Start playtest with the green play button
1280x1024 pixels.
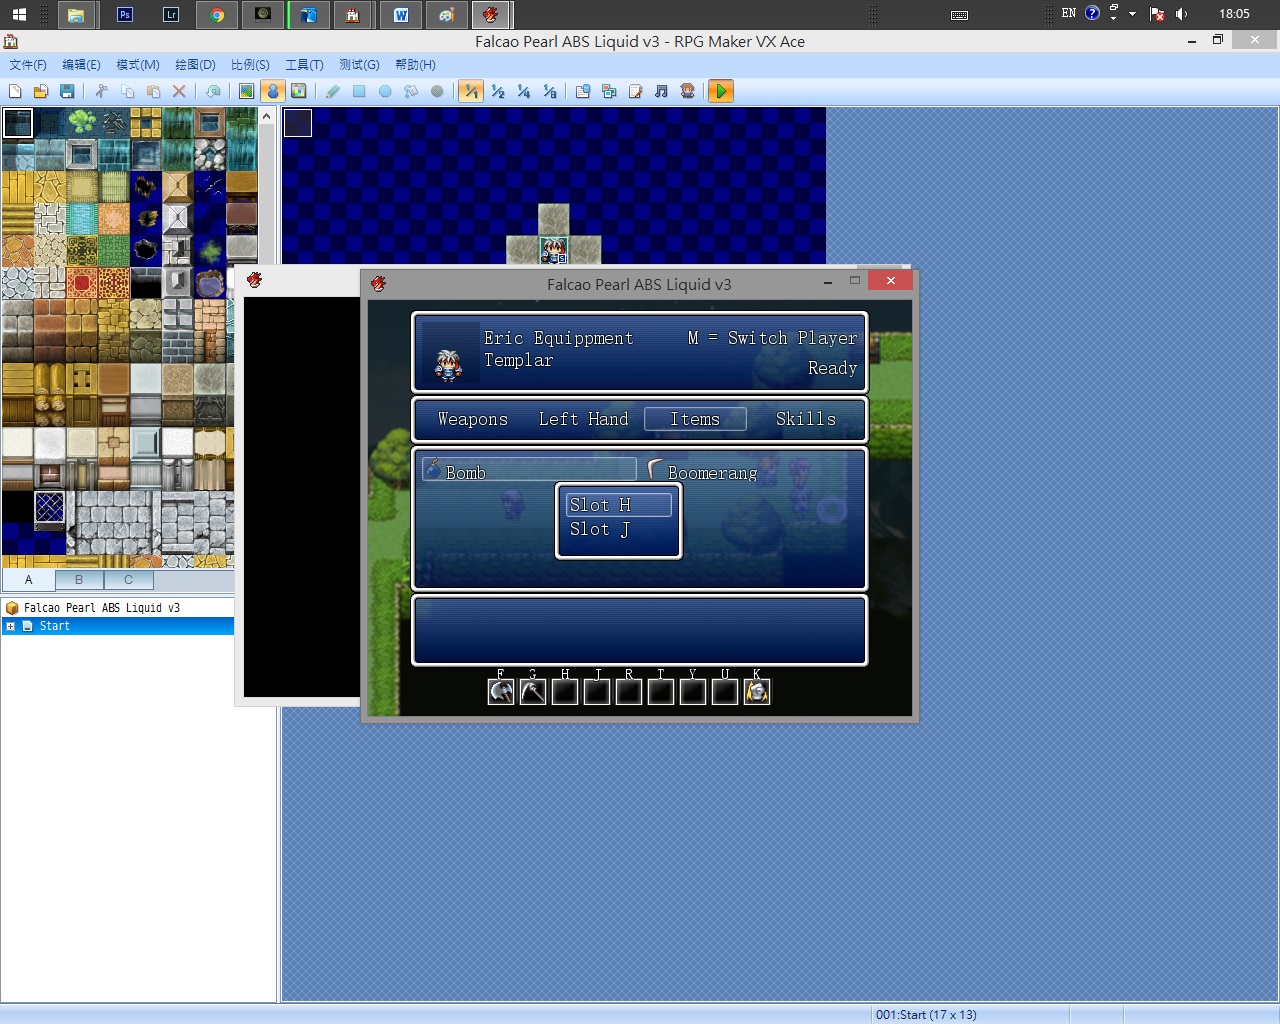720,91
